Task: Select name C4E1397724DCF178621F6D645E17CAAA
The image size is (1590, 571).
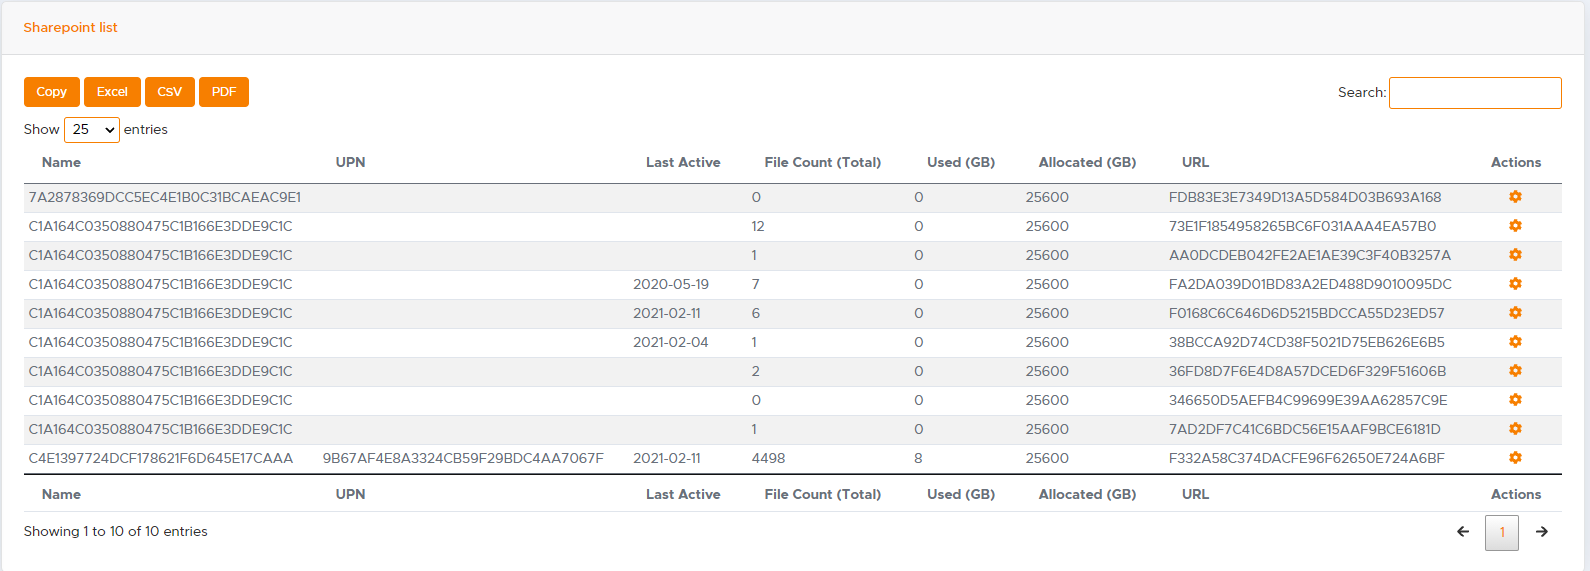Action: pyautogui.click(x=161, y=458)
